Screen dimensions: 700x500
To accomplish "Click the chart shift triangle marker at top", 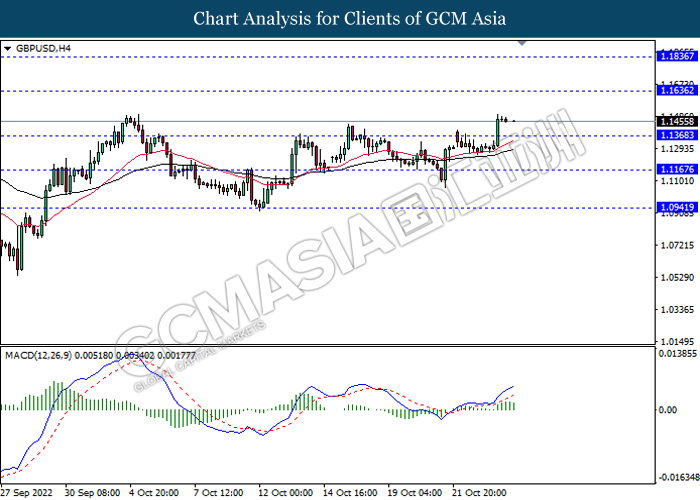I will pos(522,43).
